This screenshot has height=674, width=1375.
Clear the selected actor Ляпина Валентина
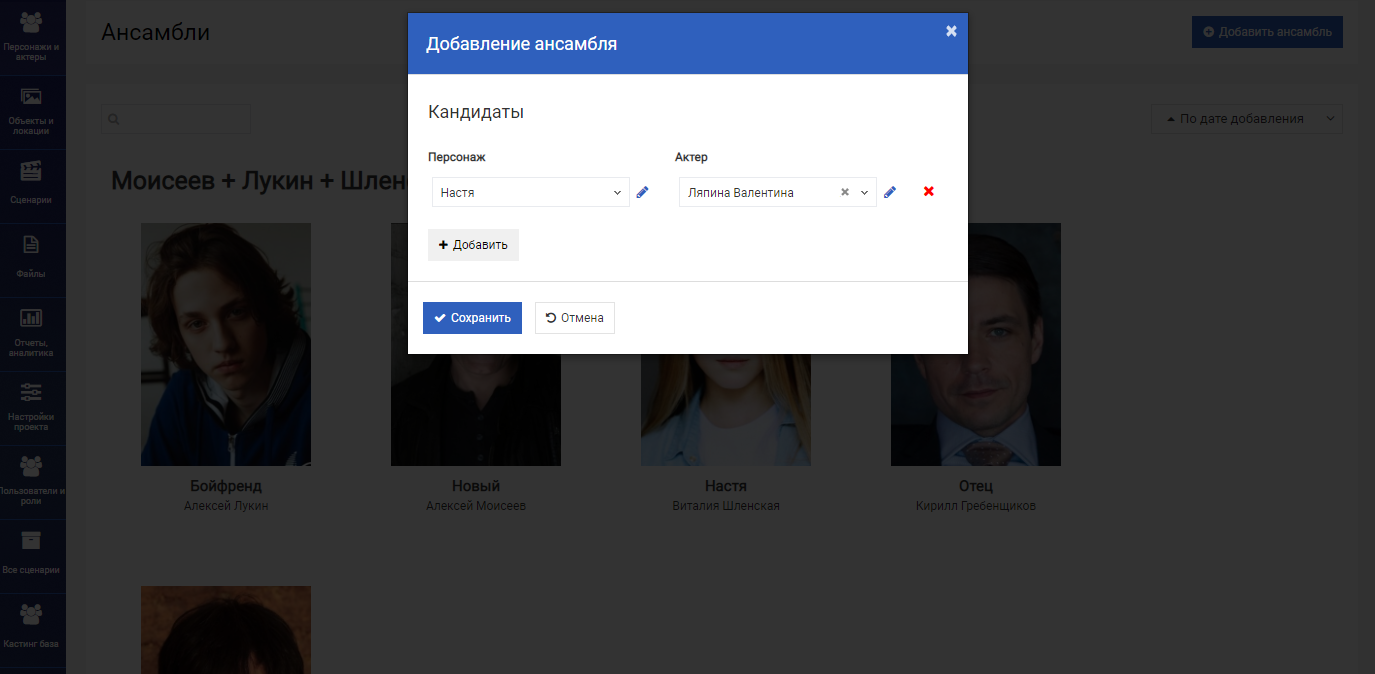pos(845,192)
